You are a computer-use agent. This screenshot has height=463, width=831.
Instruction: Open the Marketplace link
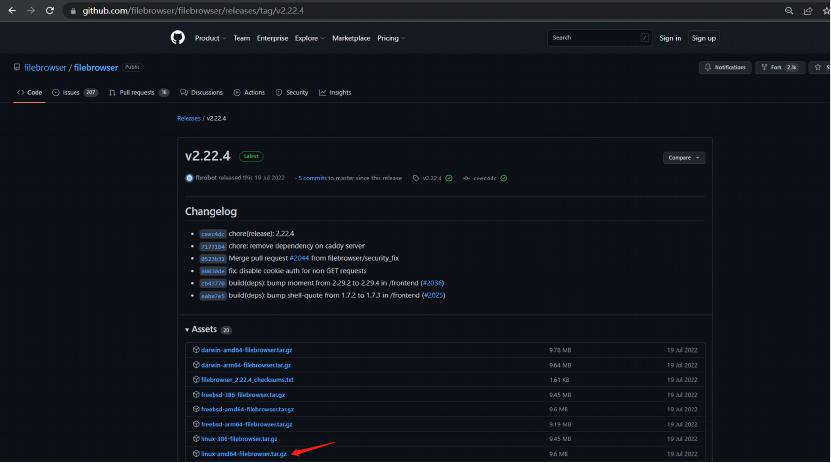351,38
